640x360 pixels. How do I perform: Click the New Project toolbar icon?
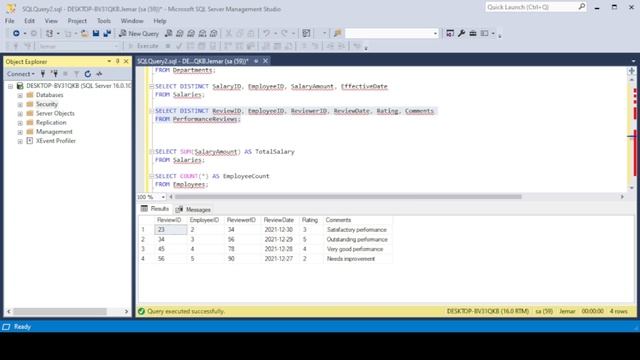[49, 33]
